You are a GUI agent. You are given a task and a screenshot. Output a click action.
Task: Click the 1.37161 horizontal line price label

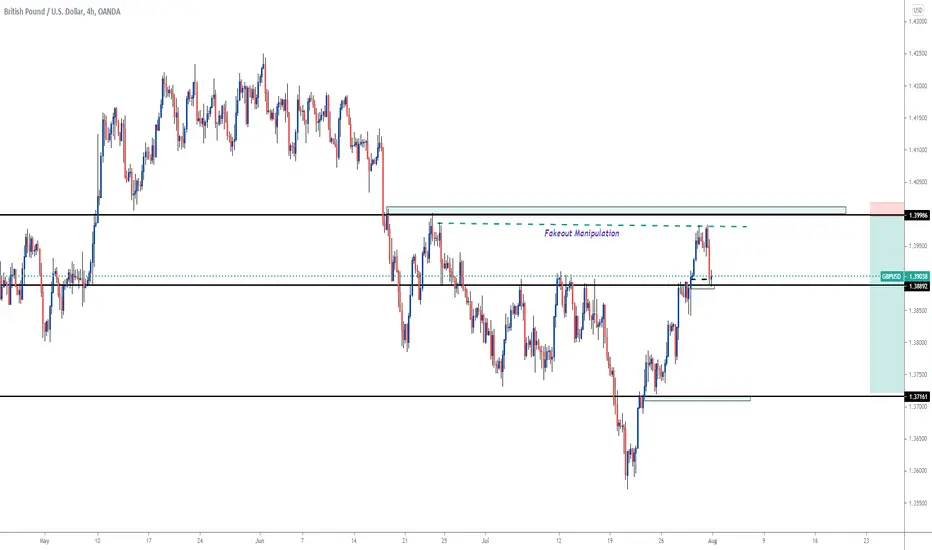tap(918, 396)
